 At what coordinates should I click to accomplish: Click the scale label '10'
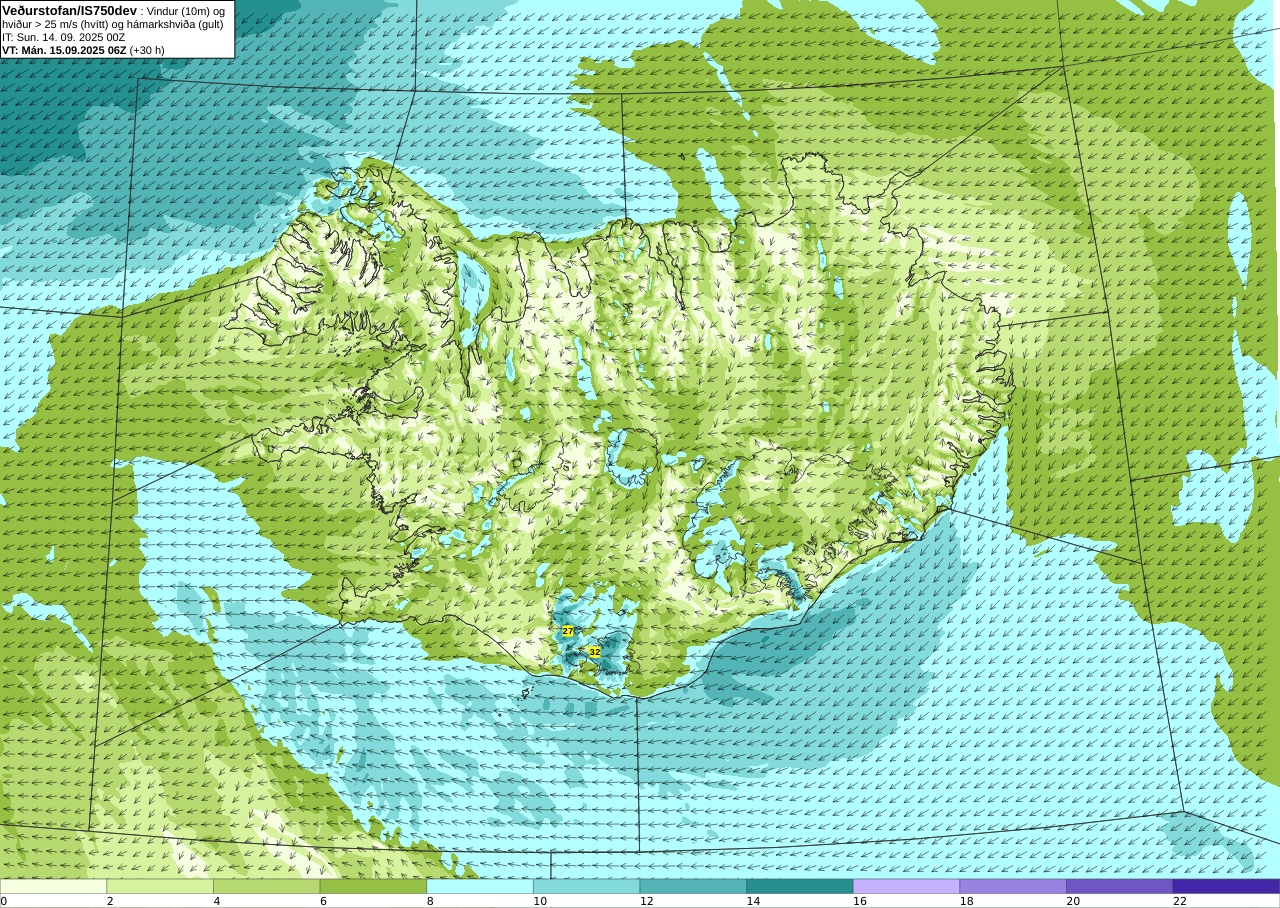(540, 901)
